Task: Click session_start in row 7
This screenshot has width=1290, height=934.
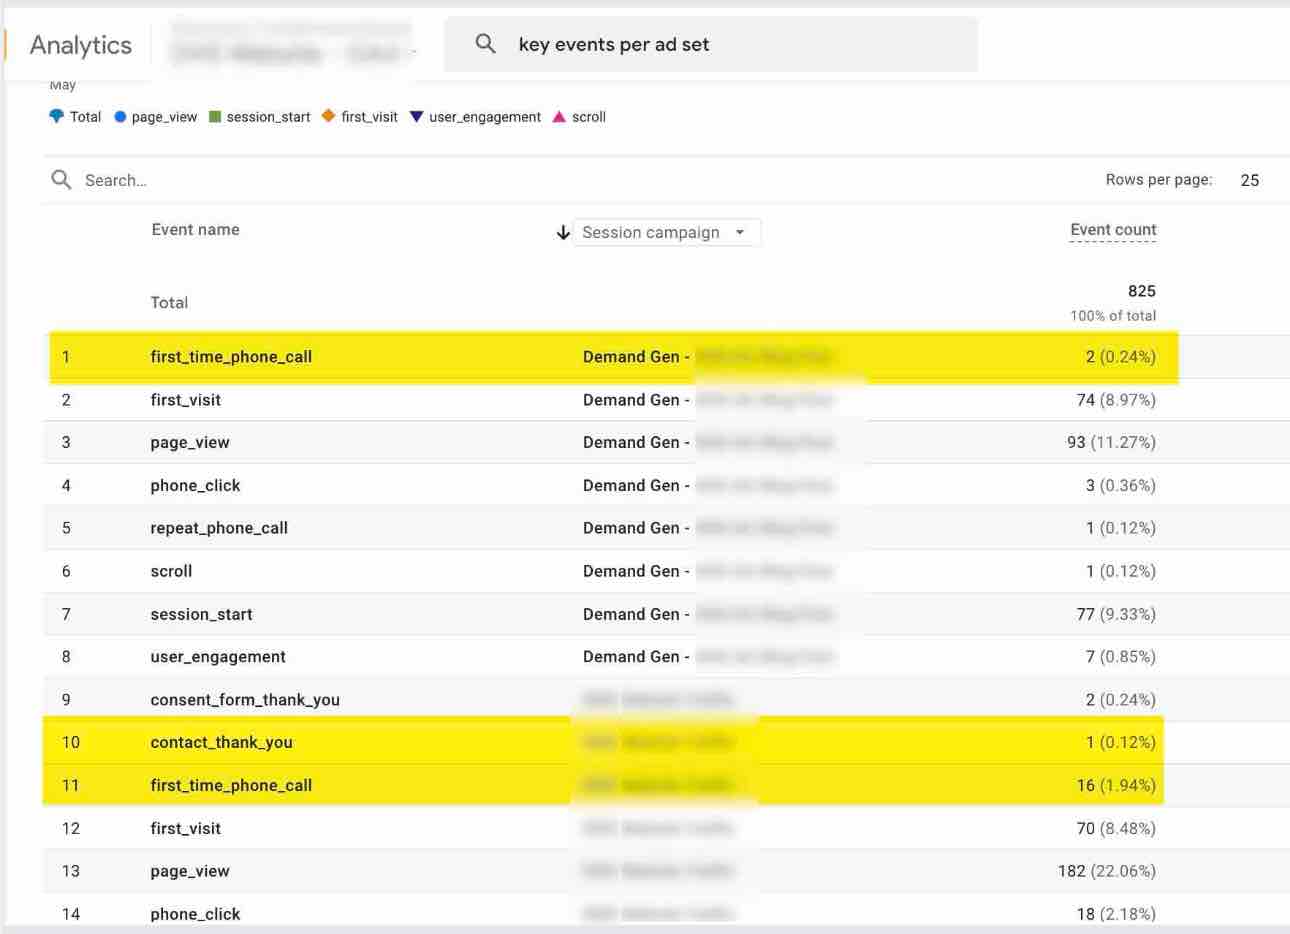Action: pos(201,614)
